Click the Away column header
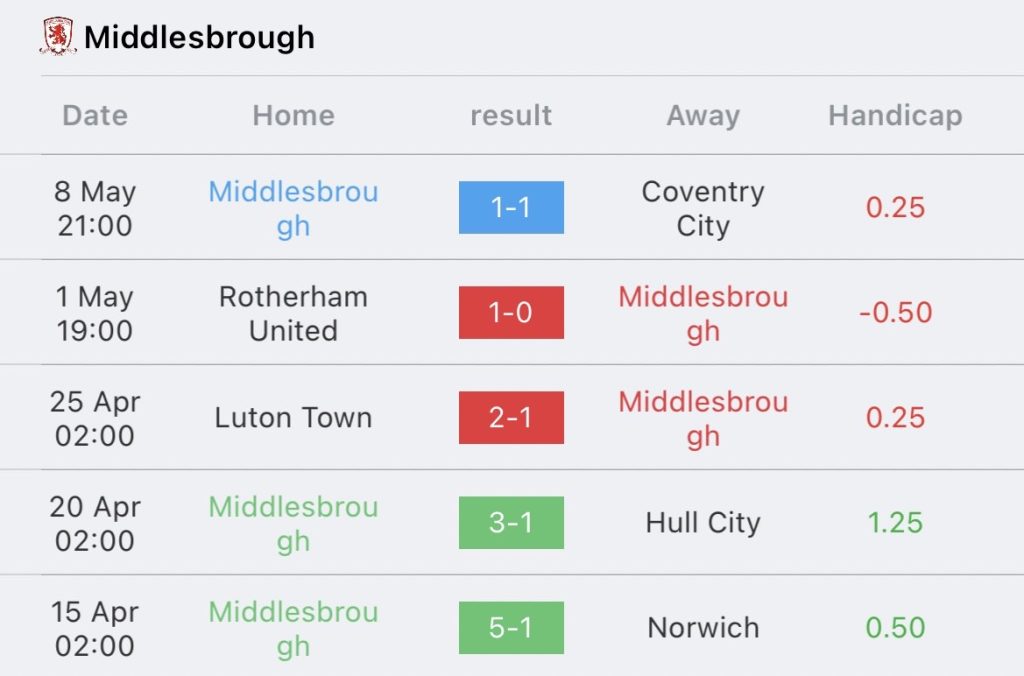This screenshot has height=676, width=1024. point(703,116)
